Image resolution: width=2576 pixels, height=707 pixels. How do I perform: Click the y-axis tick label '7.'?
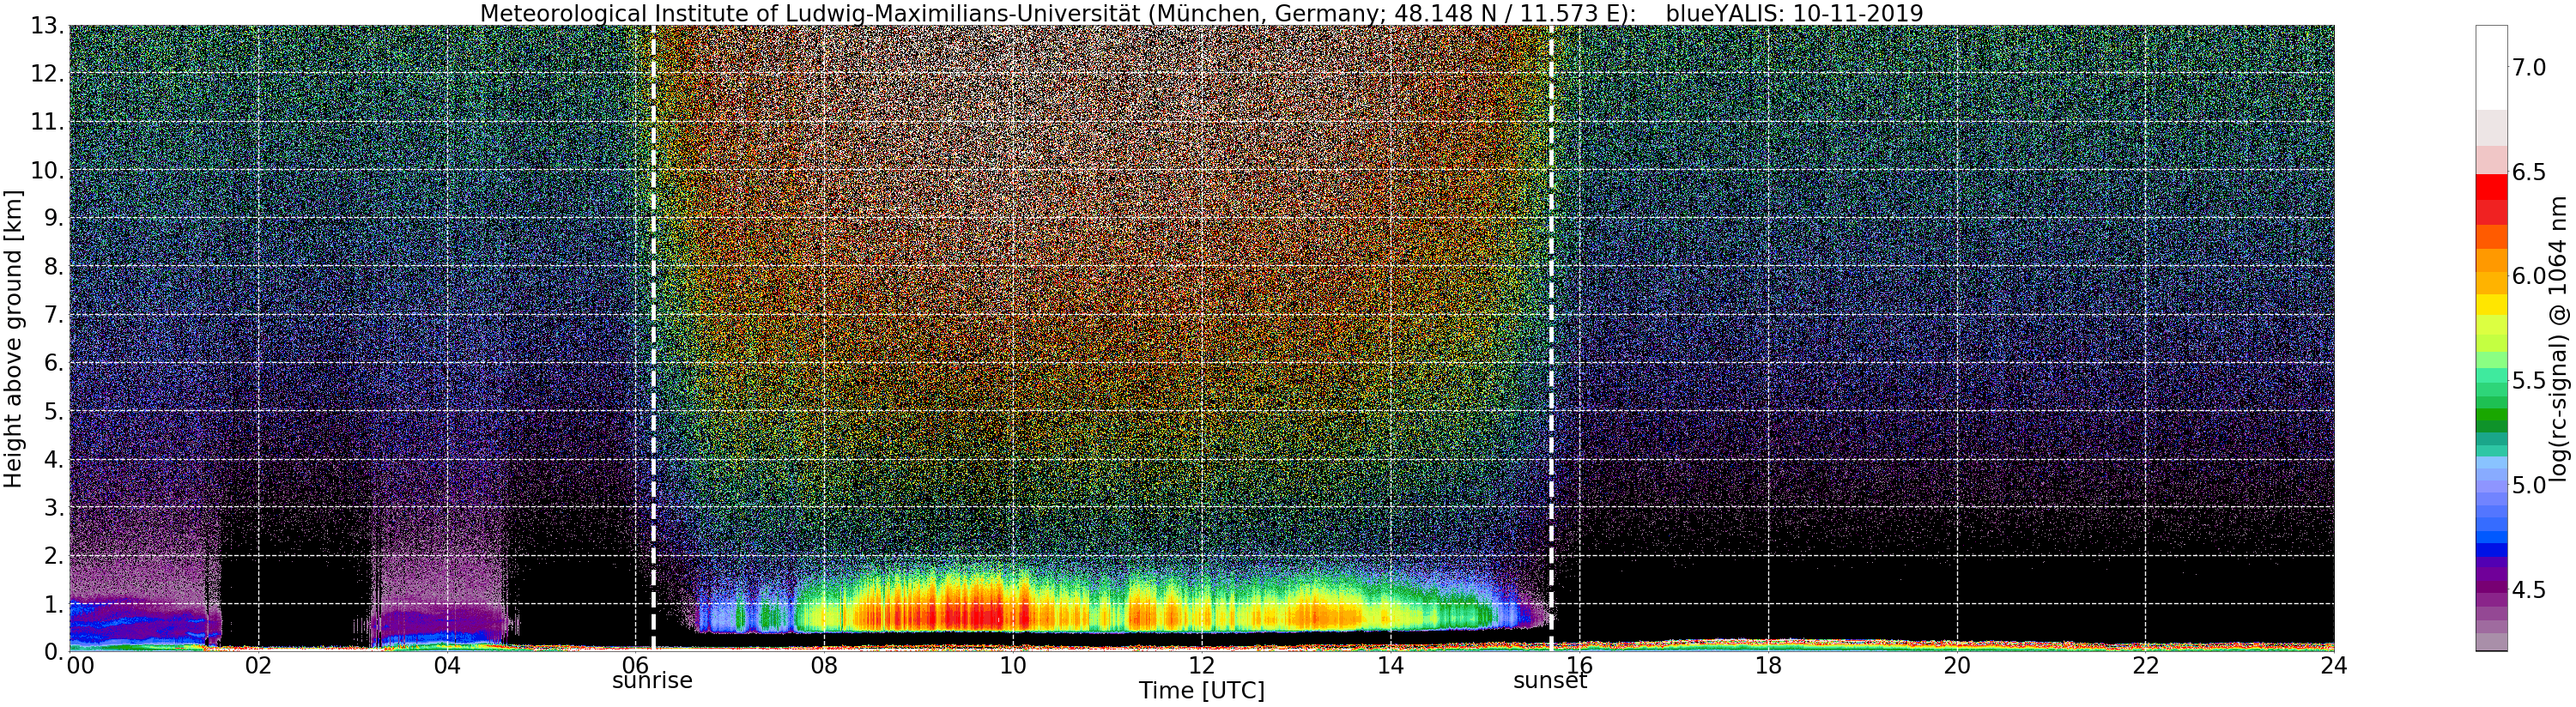[x=54, y=315]
